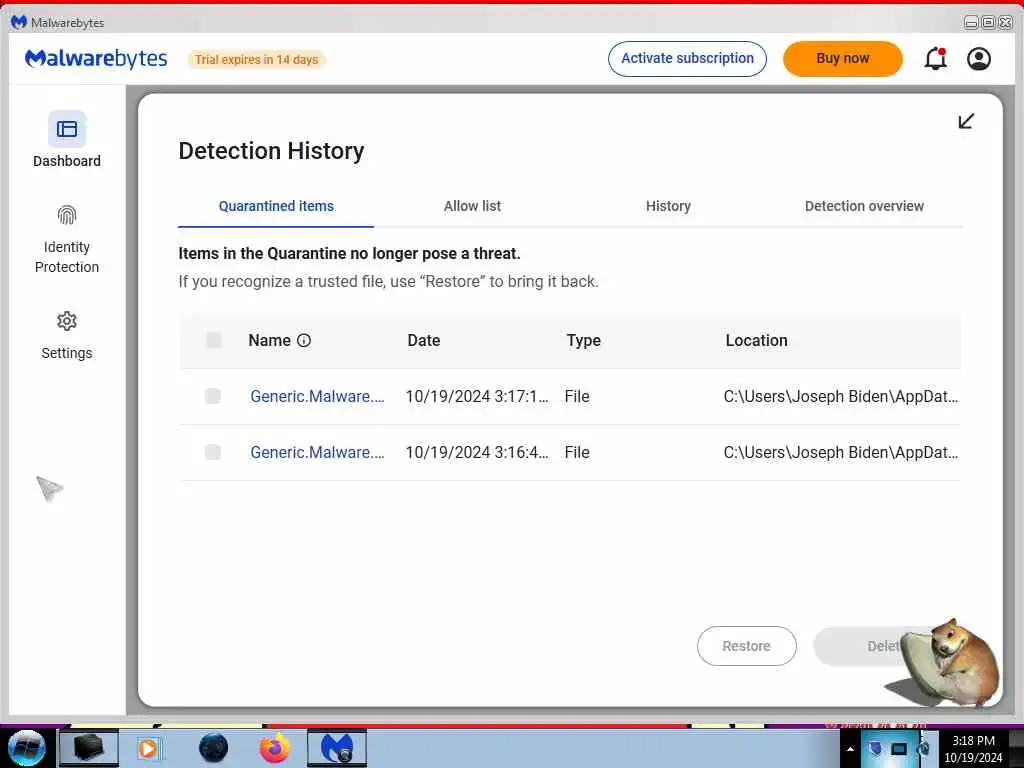Open the second Generic.Malware link

pyautogui.click(x=317, y=453)
